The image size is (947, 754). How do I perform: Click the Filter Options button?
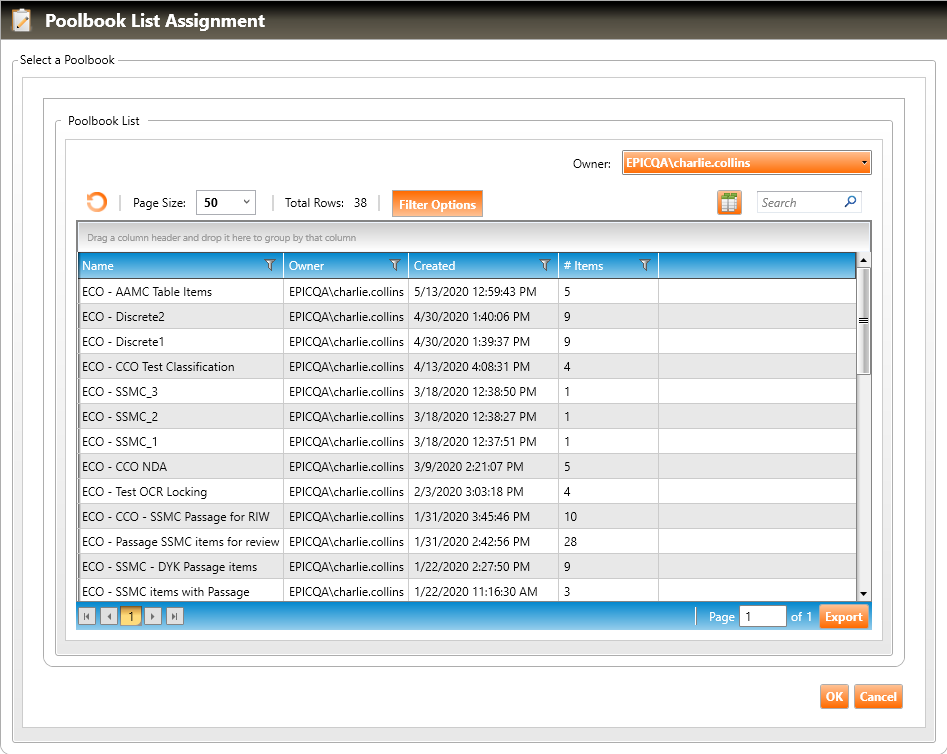(x=437, y=205)
